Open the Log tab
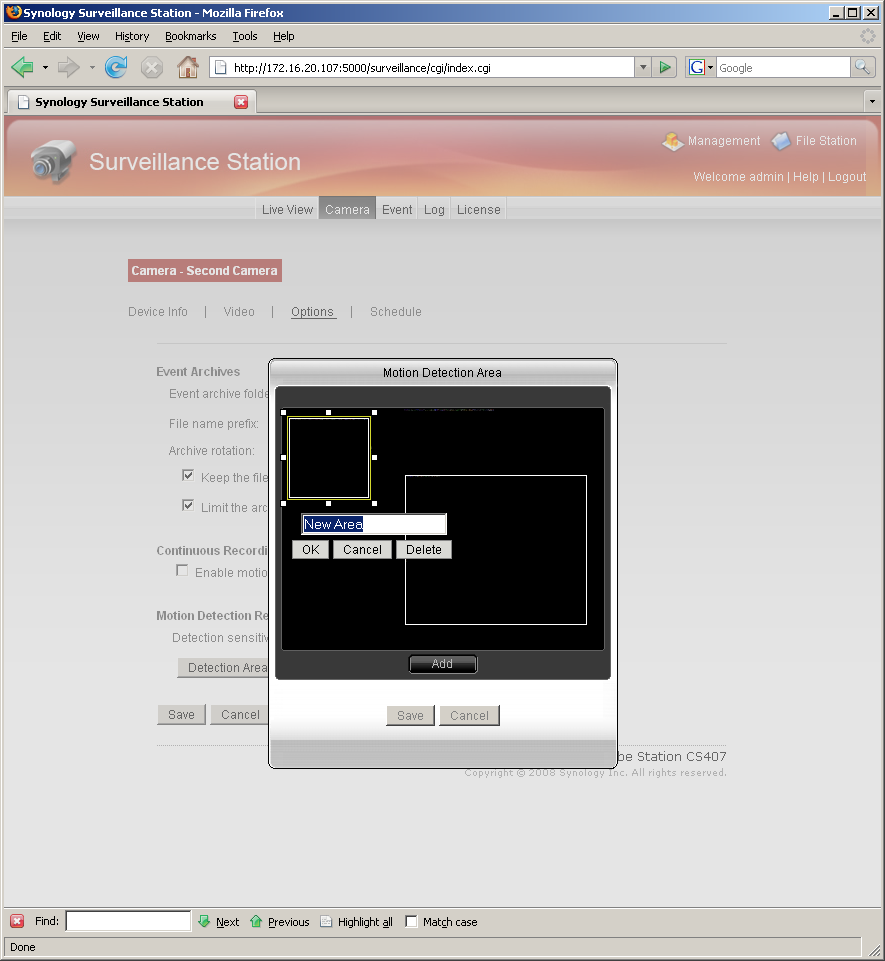The height and width of the screenshot is (961, 885). pyautogui.click(x=434, y=209)
